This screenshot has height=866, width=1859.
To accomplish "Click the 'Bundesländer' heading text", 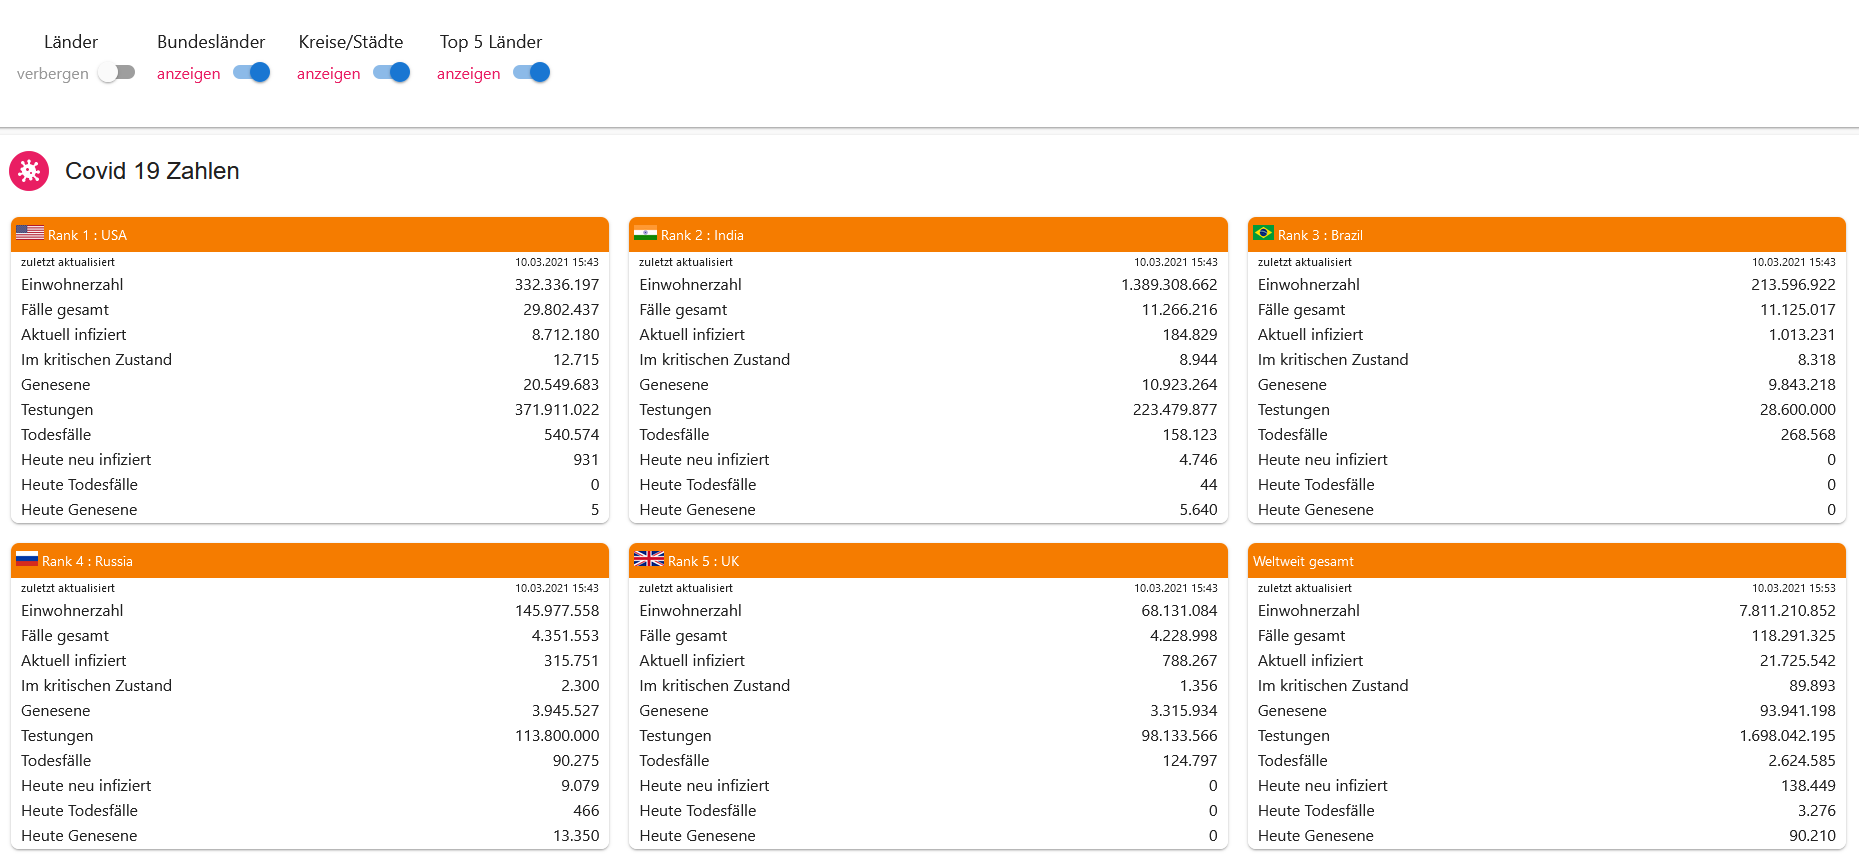I will pyautogui.click(x=211, y=42).
